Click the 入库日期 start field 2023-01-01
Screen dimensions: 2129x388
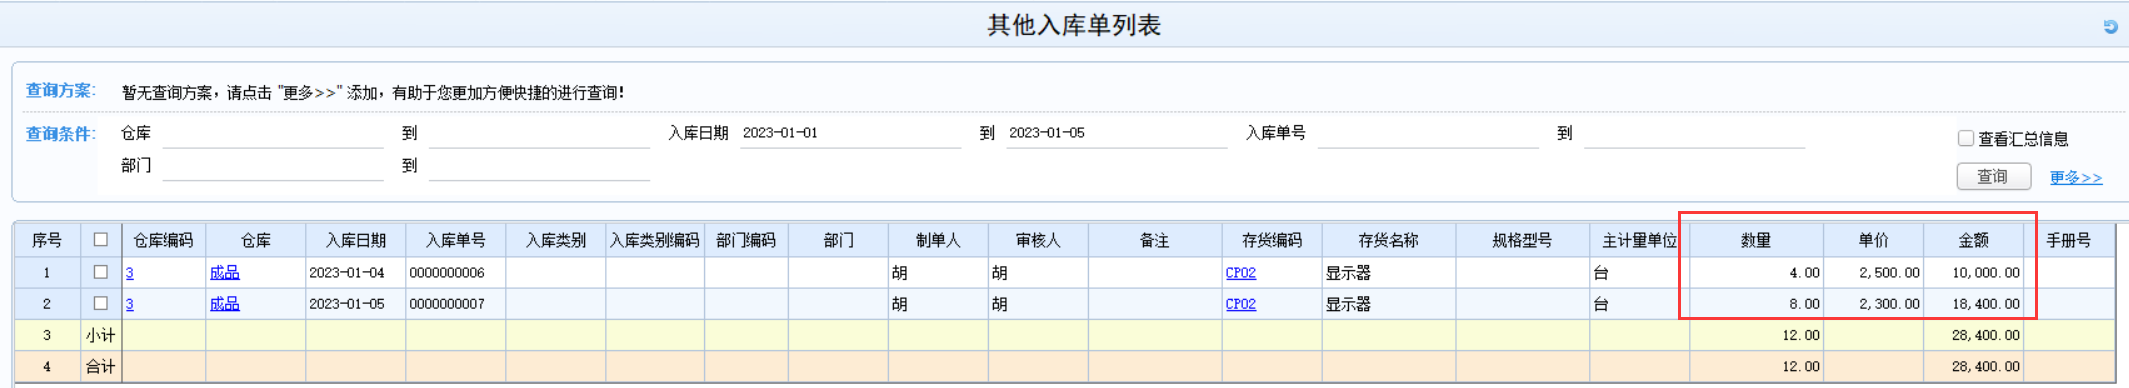pyautogui.click(x=850, y=133)
